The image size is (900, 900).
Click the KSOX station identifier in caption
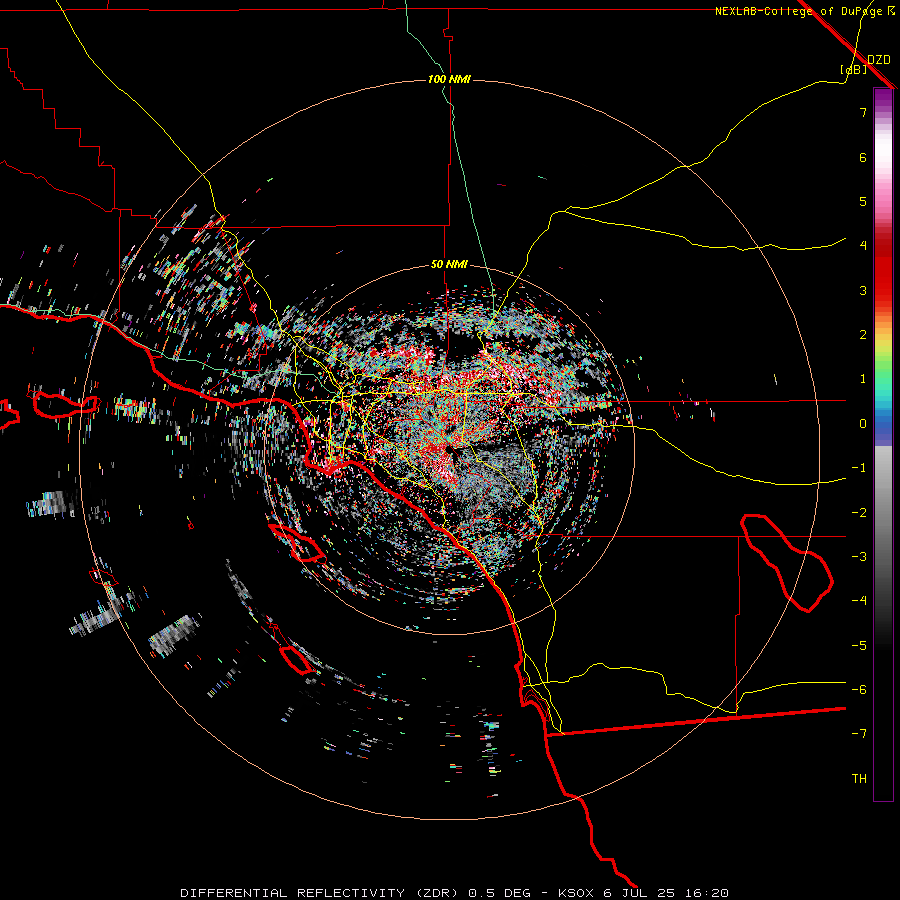[x=577, y=893]
